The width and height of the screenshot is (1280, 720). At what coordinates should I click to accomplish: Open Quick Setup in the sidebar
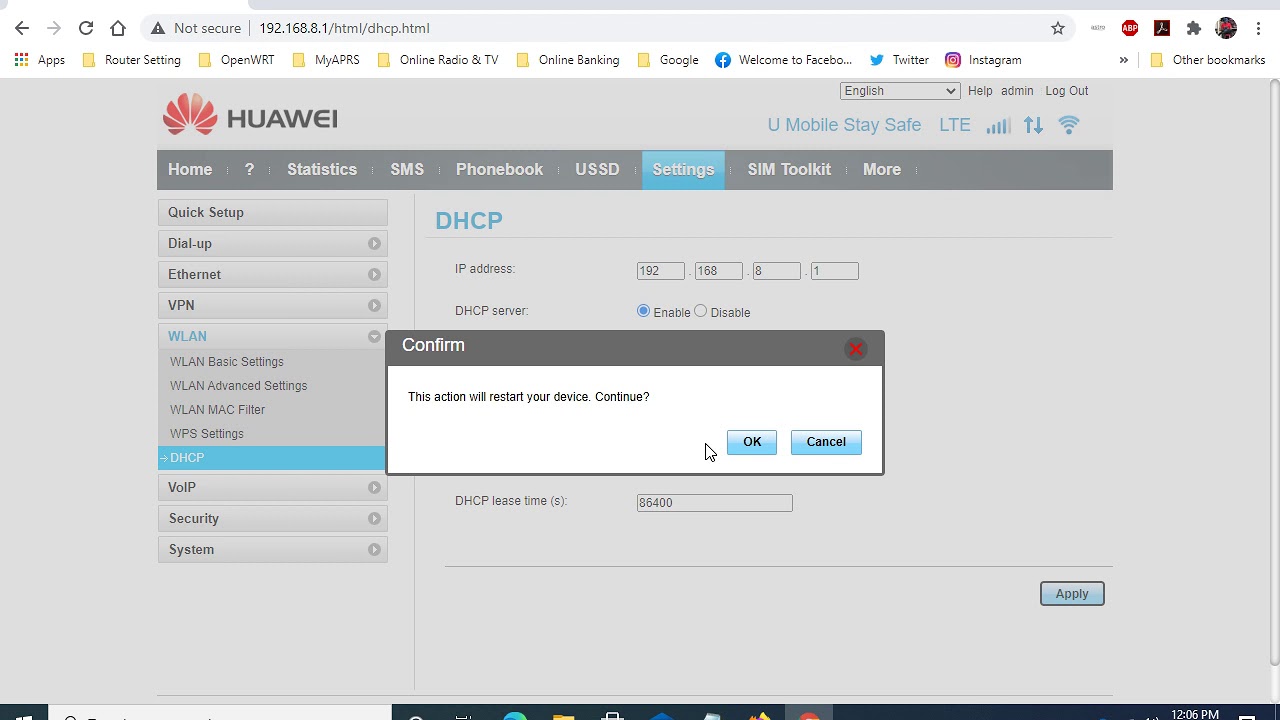click(x=272, y=212)
